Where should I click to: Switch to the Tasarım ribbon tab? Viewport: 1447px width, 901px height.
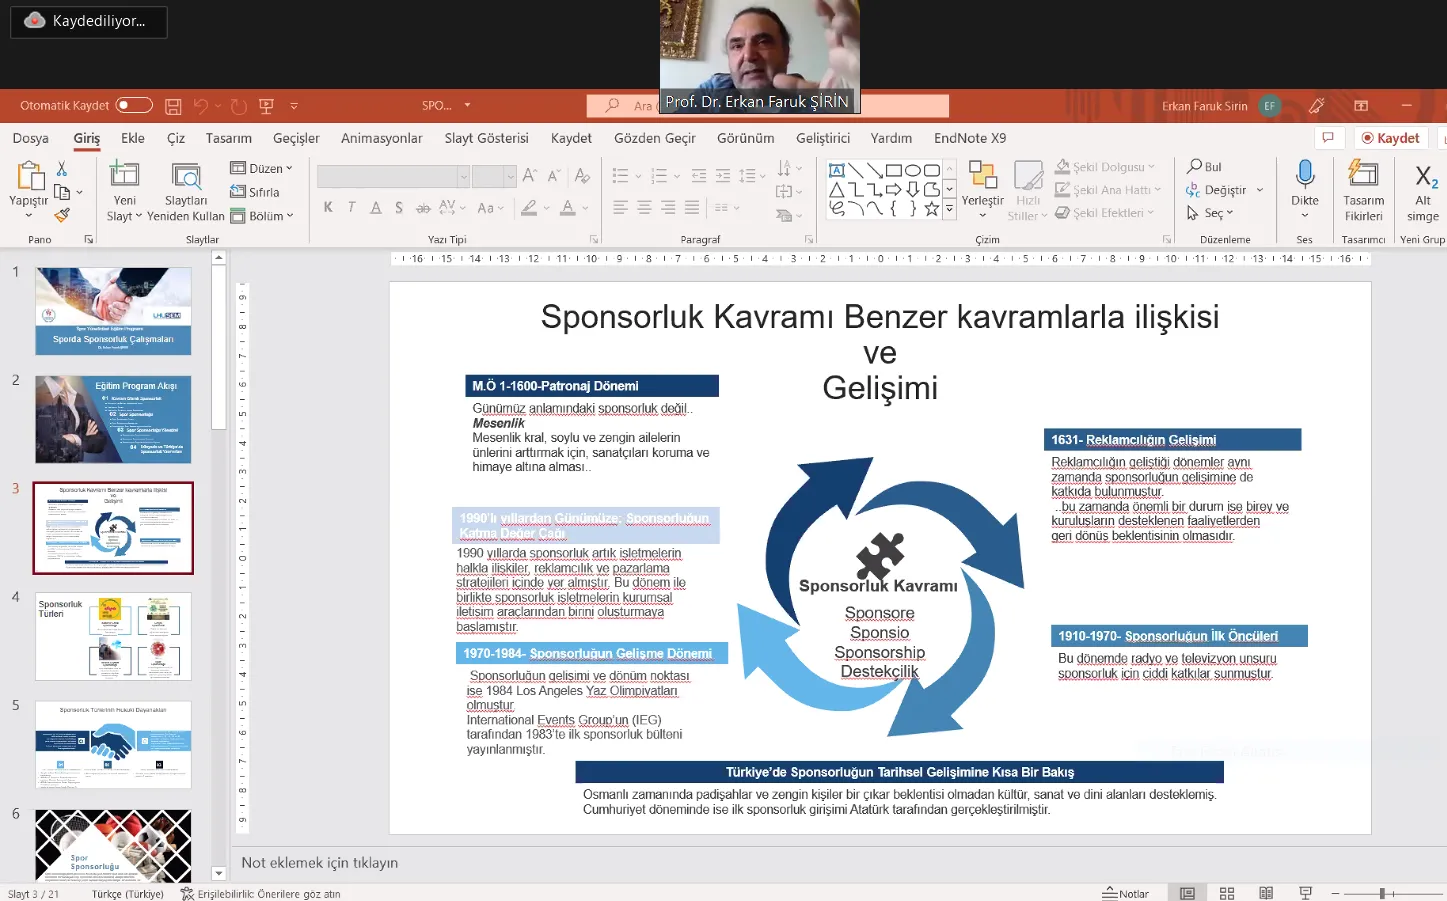[228, 138]
